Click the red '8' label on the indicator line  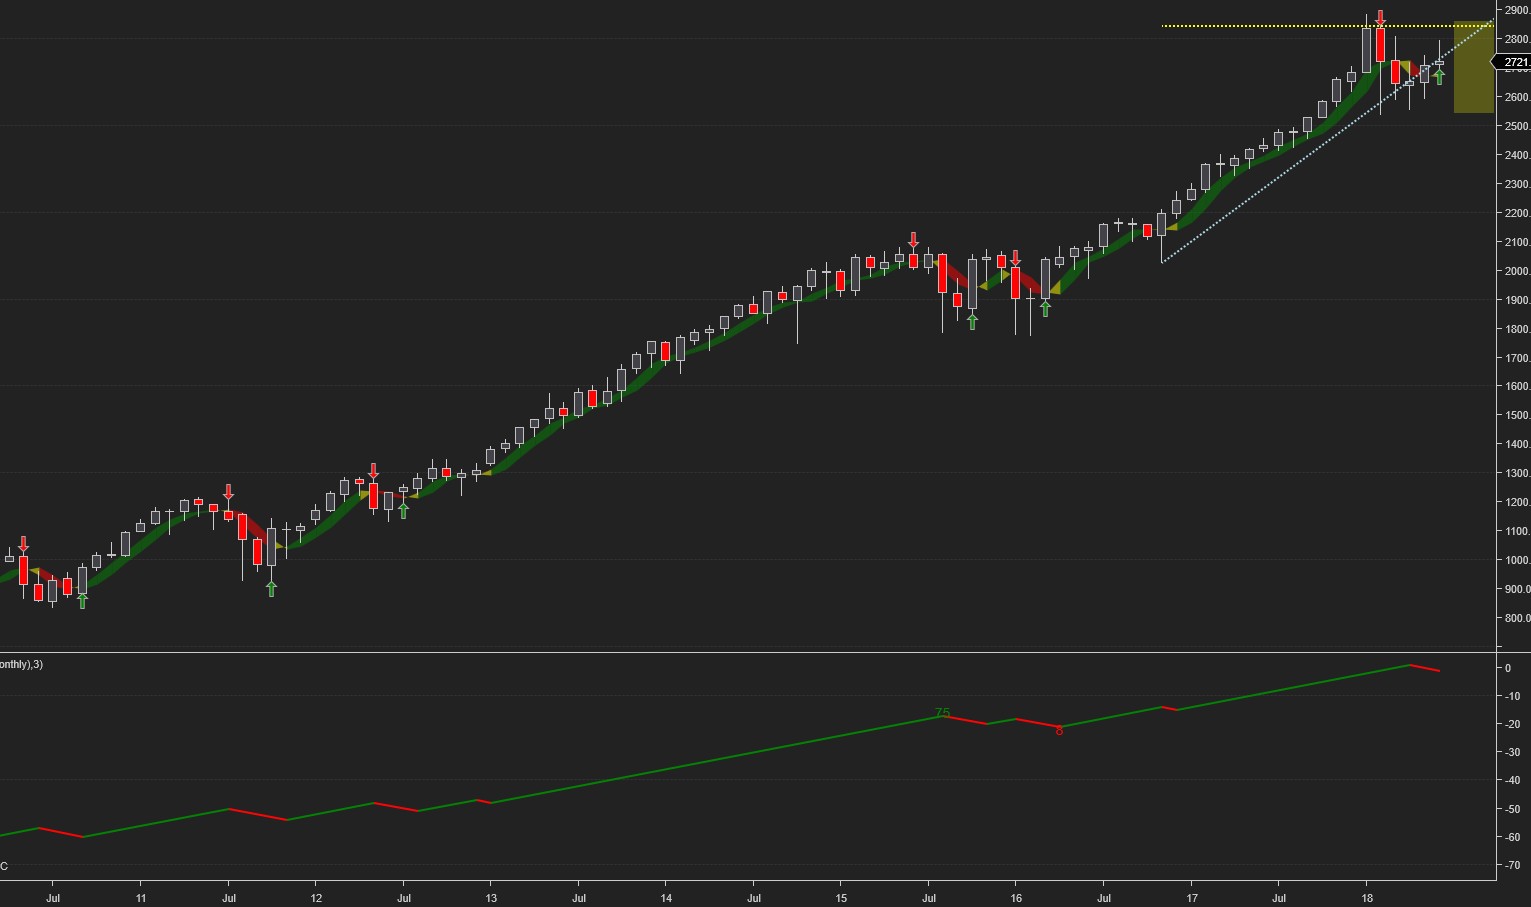(x=1059, y=731)
